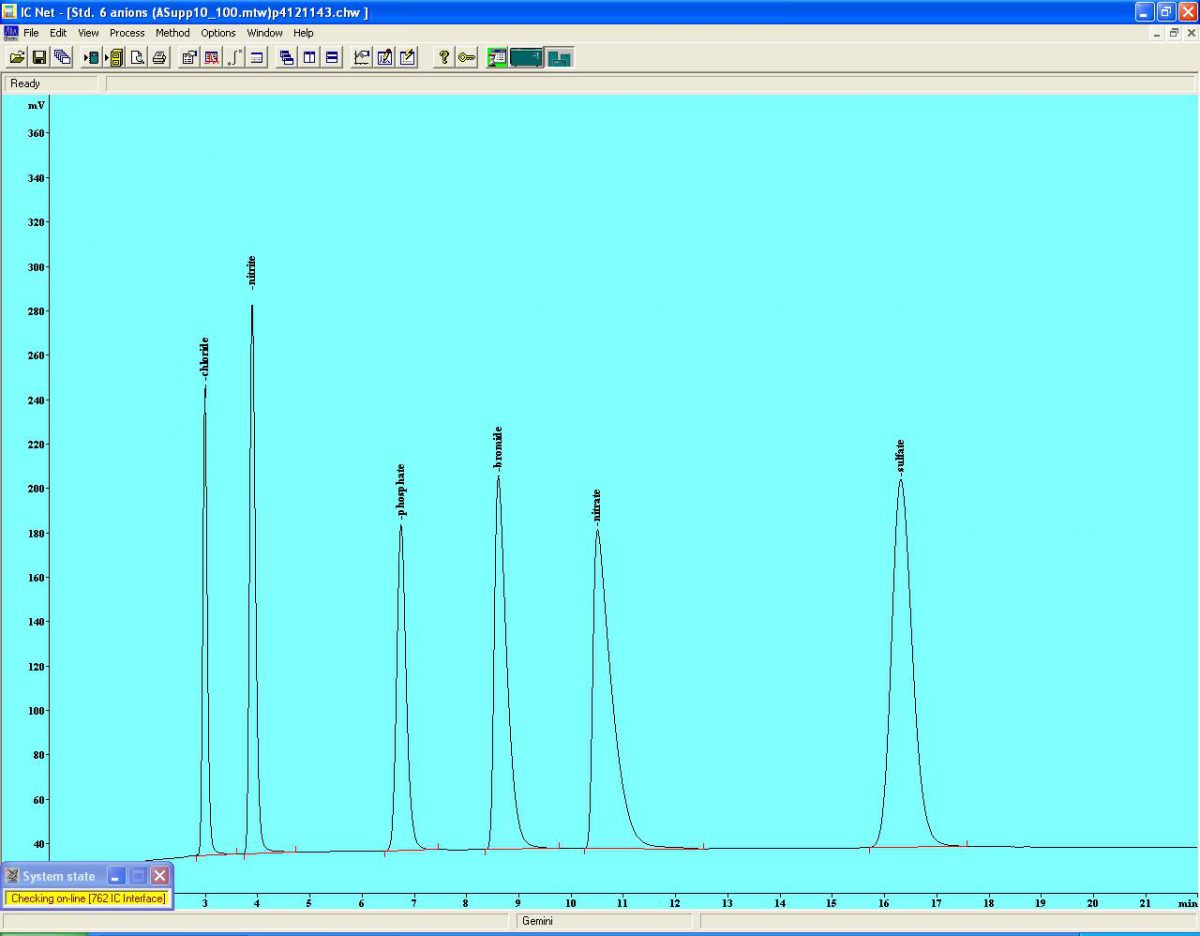Open Print Preview from toolbar
This screenshot has height=936, width=1200.
(137, 57)
